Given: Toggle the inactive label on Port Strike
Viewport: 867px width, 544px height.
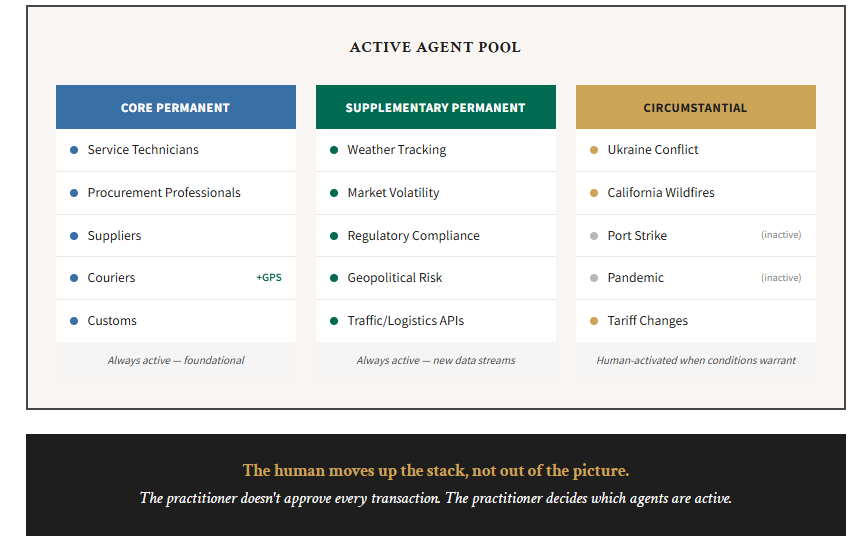Looking at the screenshot, I should pos(781,236).
